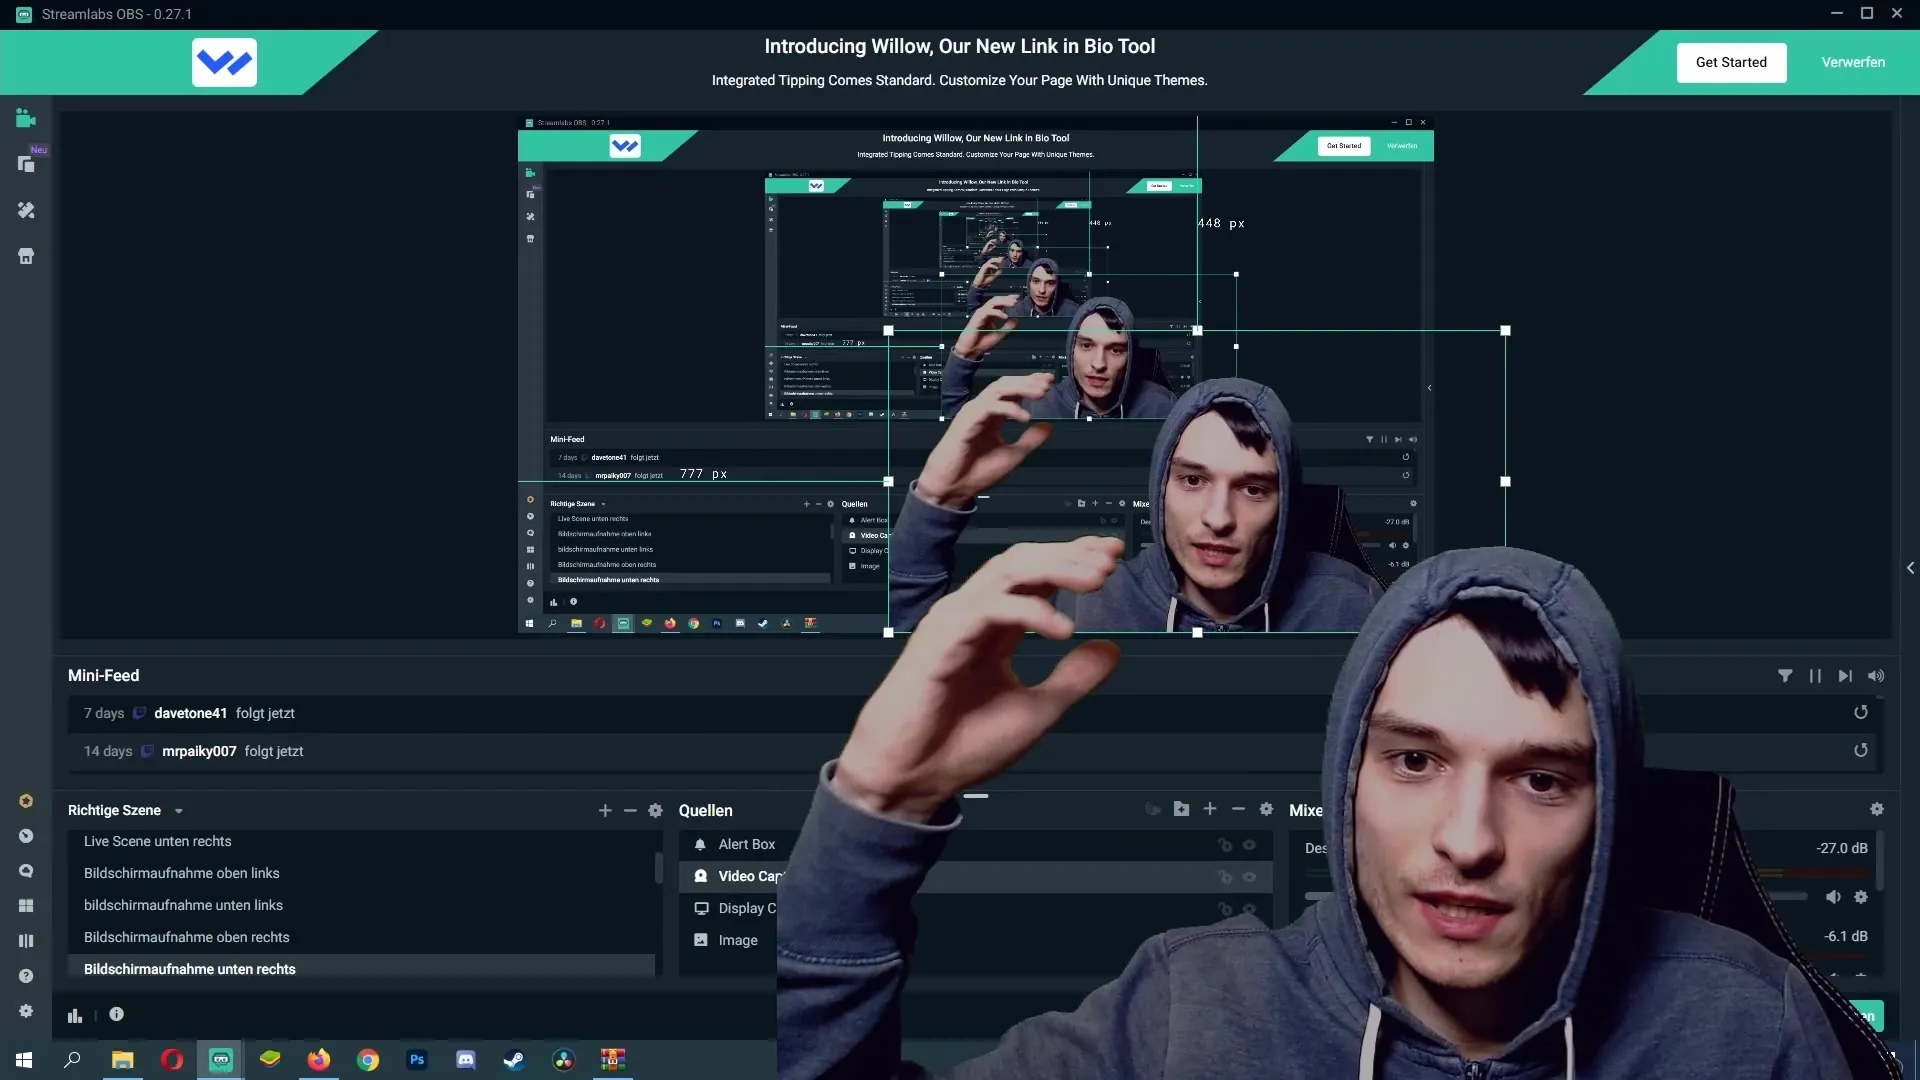Adjust the Desktop Audio volume slider
Image resolution: width=1920 pixels, height=1080 pixels.
1555,897
